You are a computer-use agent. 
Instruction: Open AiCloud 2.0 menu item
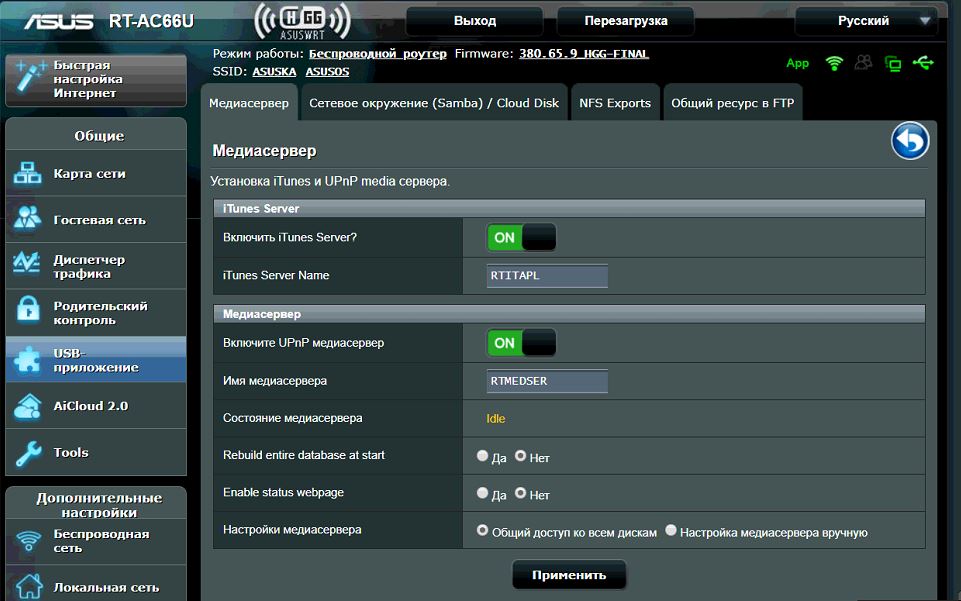[x=96, y=406]
